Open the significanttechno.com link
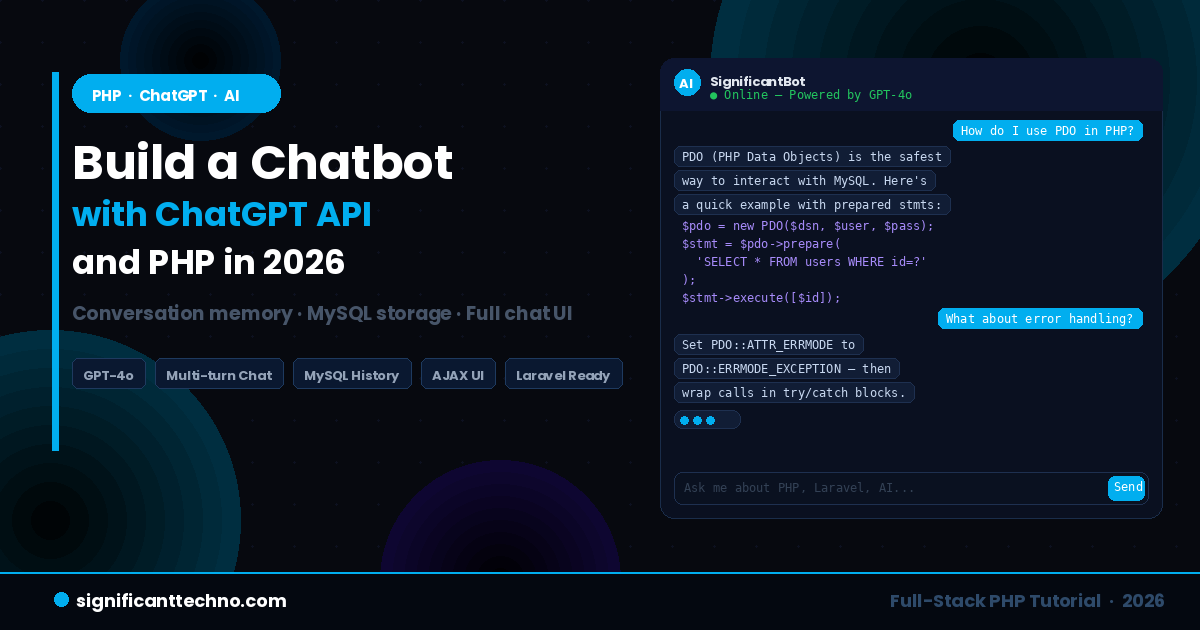Screen dimensions: 1200x630 click(x=182, y=601)
